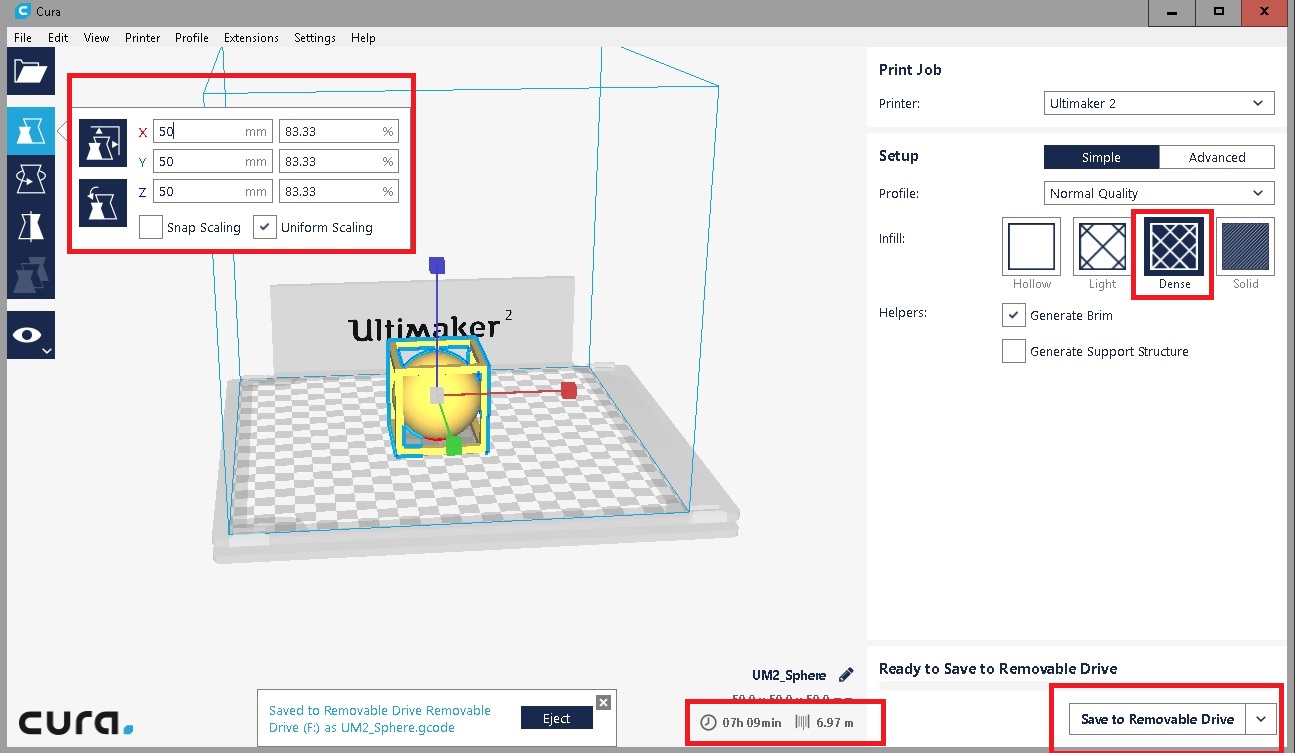This screenshot has width=1295, height=753.
Task: Click the 6.97 m filament length text
Action: pyautogui.click(x=835, y=722)
